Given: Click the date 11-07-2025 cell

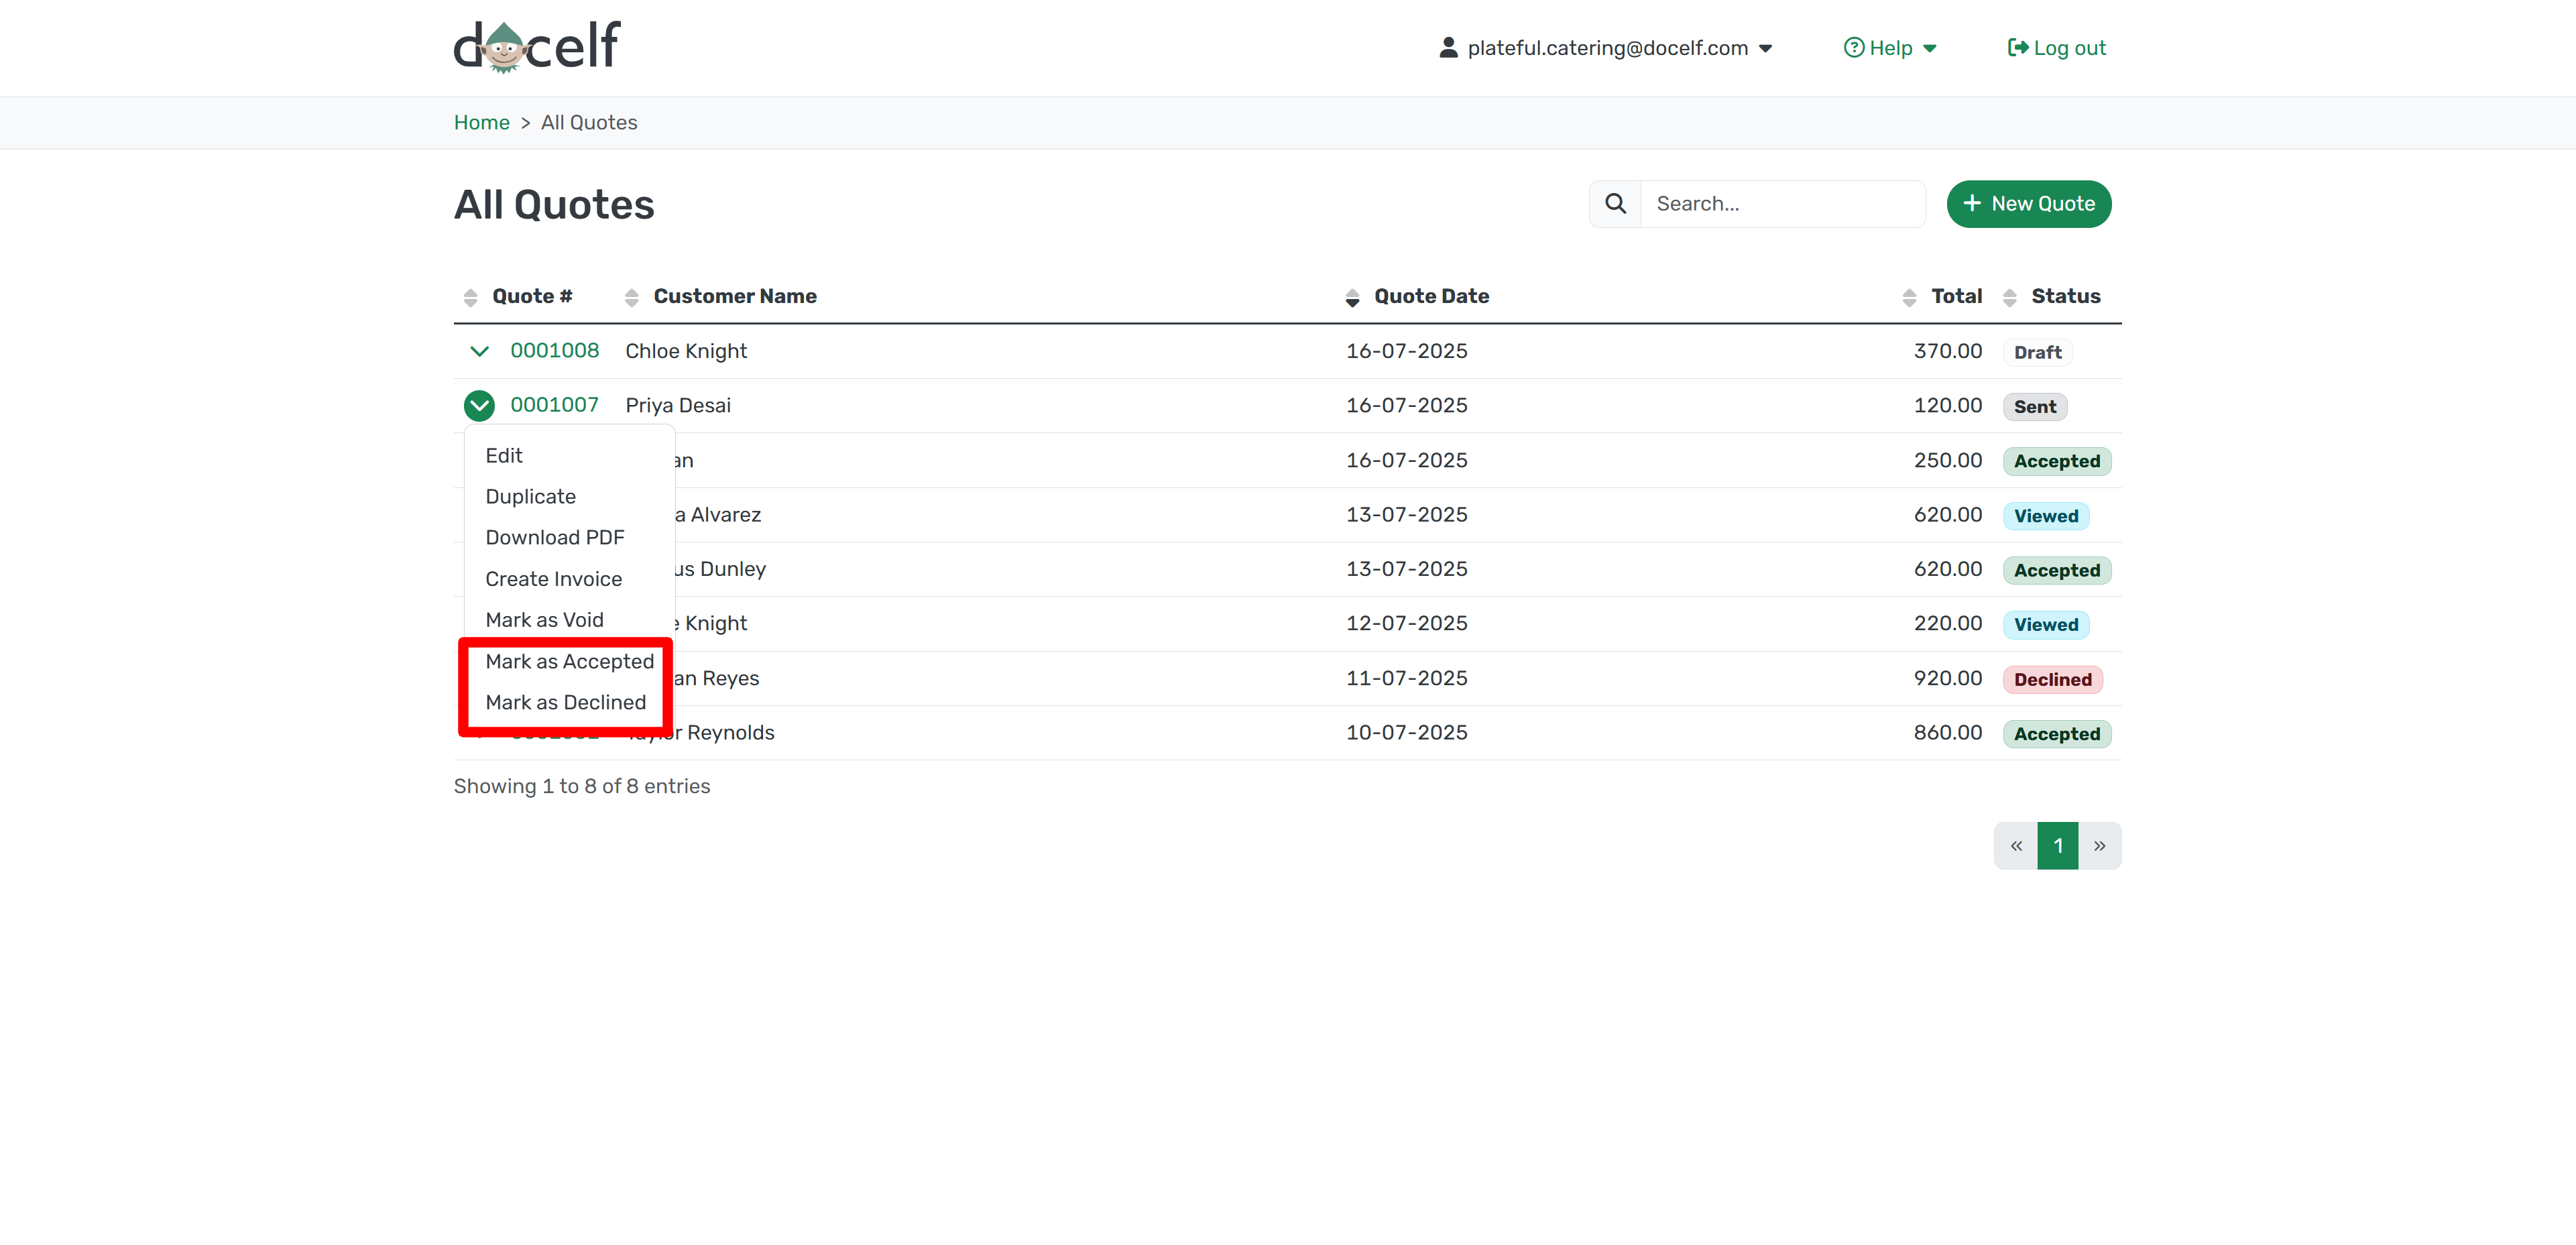Looking at the screenshot, I should tap(1406, 678).
